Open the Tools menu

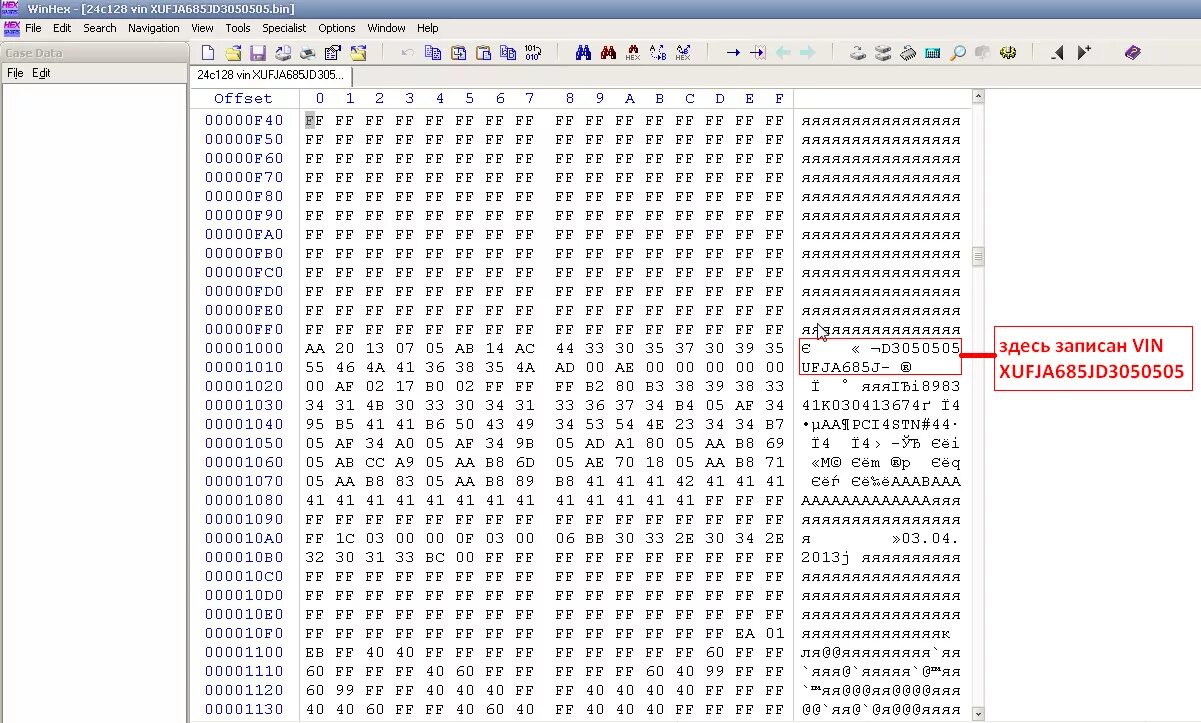pyautogui.click(x=238, y=28)
